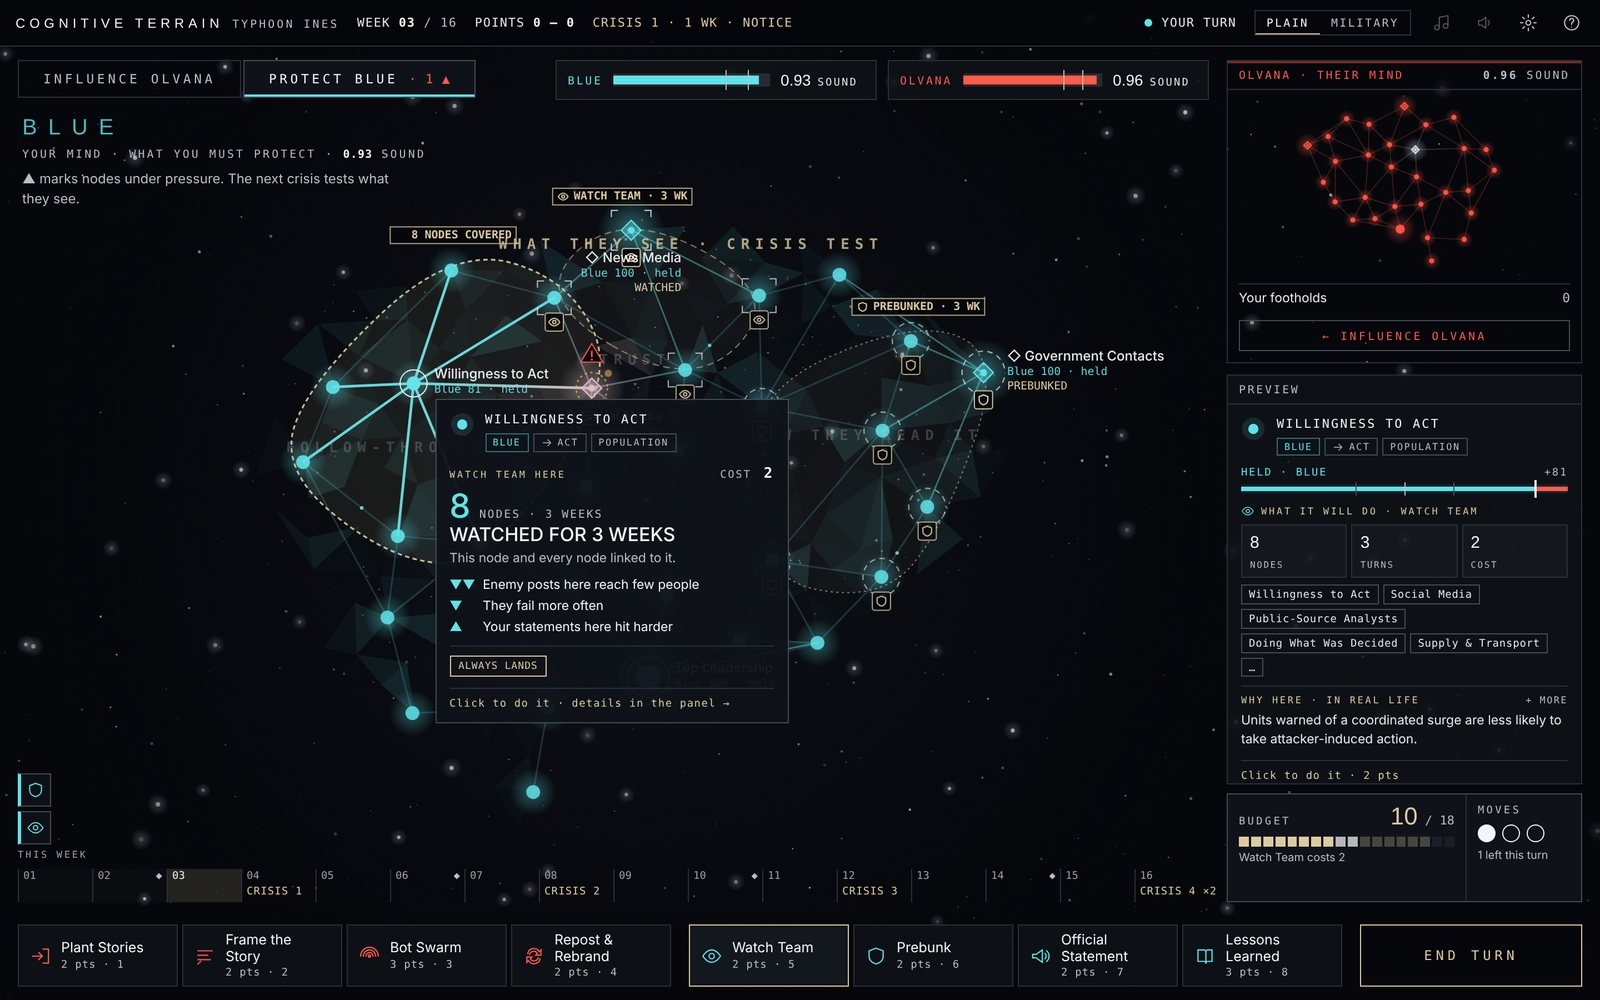
Task: Click the END TURN button
Action: coord(1470,956)
